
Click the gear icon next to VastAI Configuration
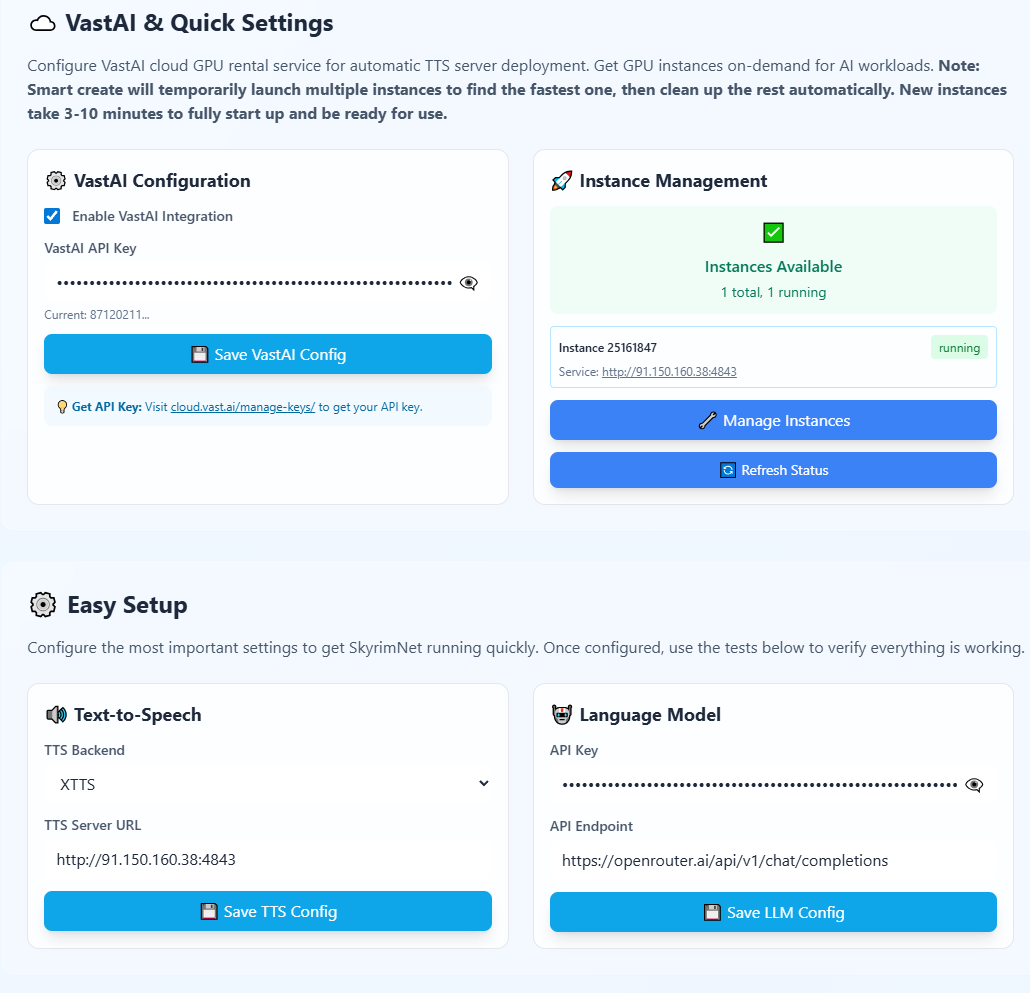[x=56, y=181]
